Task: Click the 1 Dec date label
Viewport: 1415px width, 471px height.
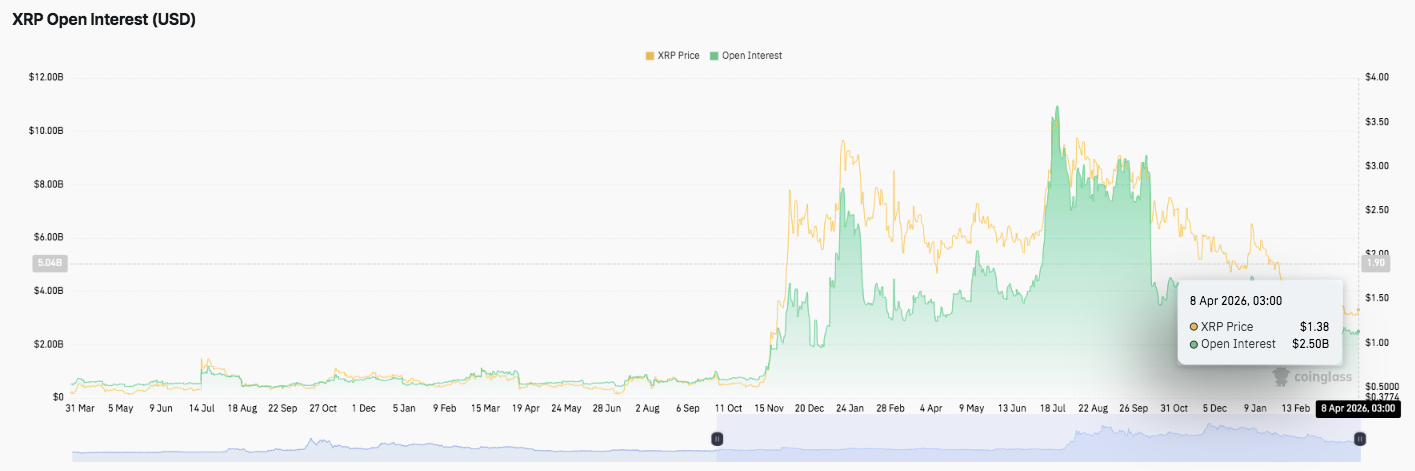Action: pos(363,408)
